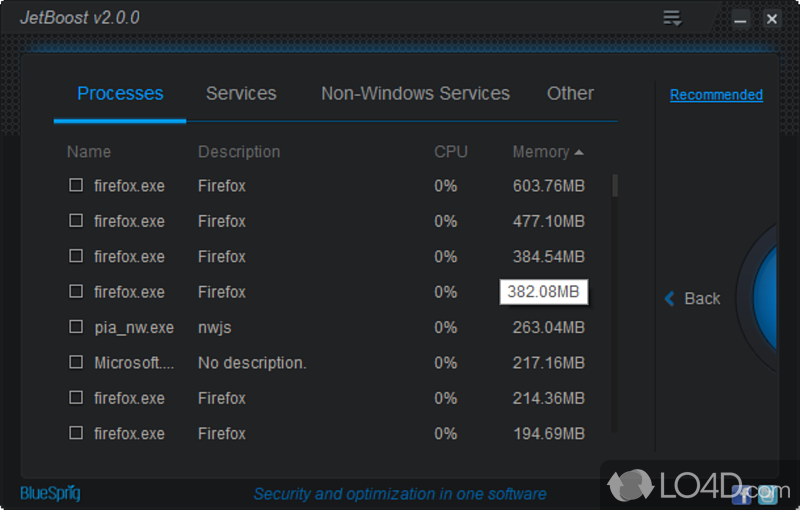Click the Facebook icon at bottom right
Viewport: 800px width, 510px height.
[x=742, y=493]
